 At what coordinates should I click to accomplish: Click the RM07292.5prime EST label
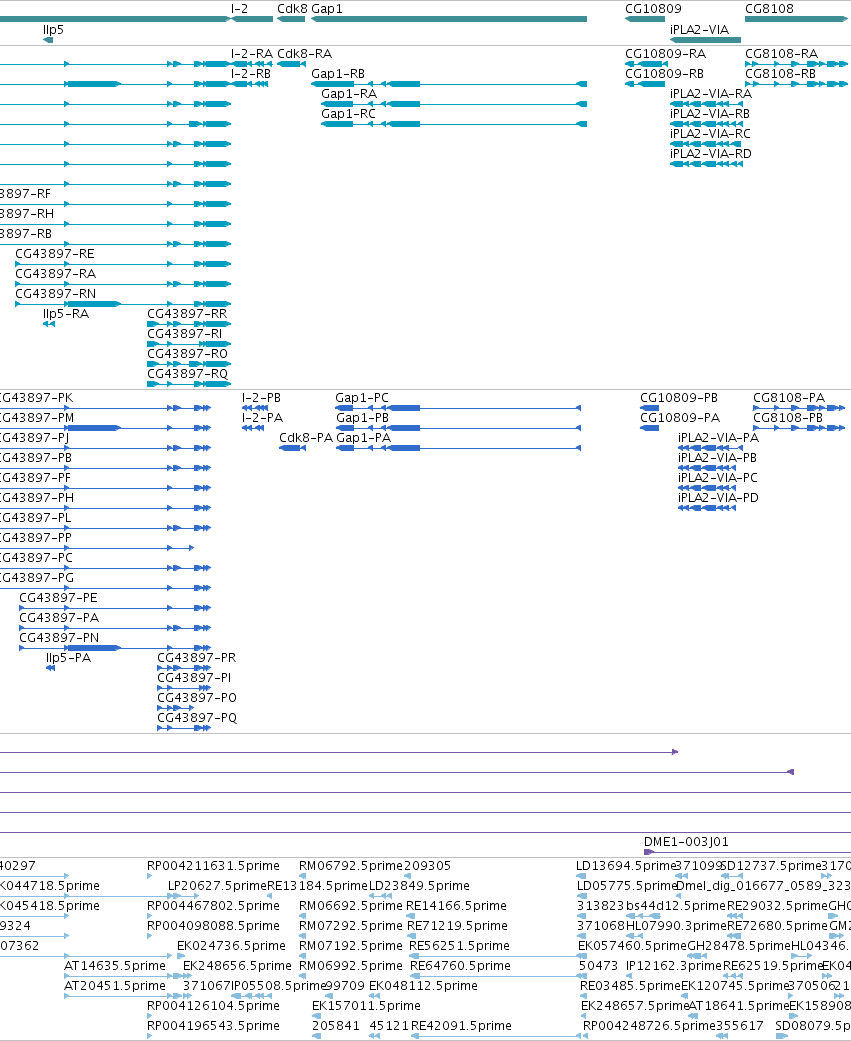pos(350,925)
